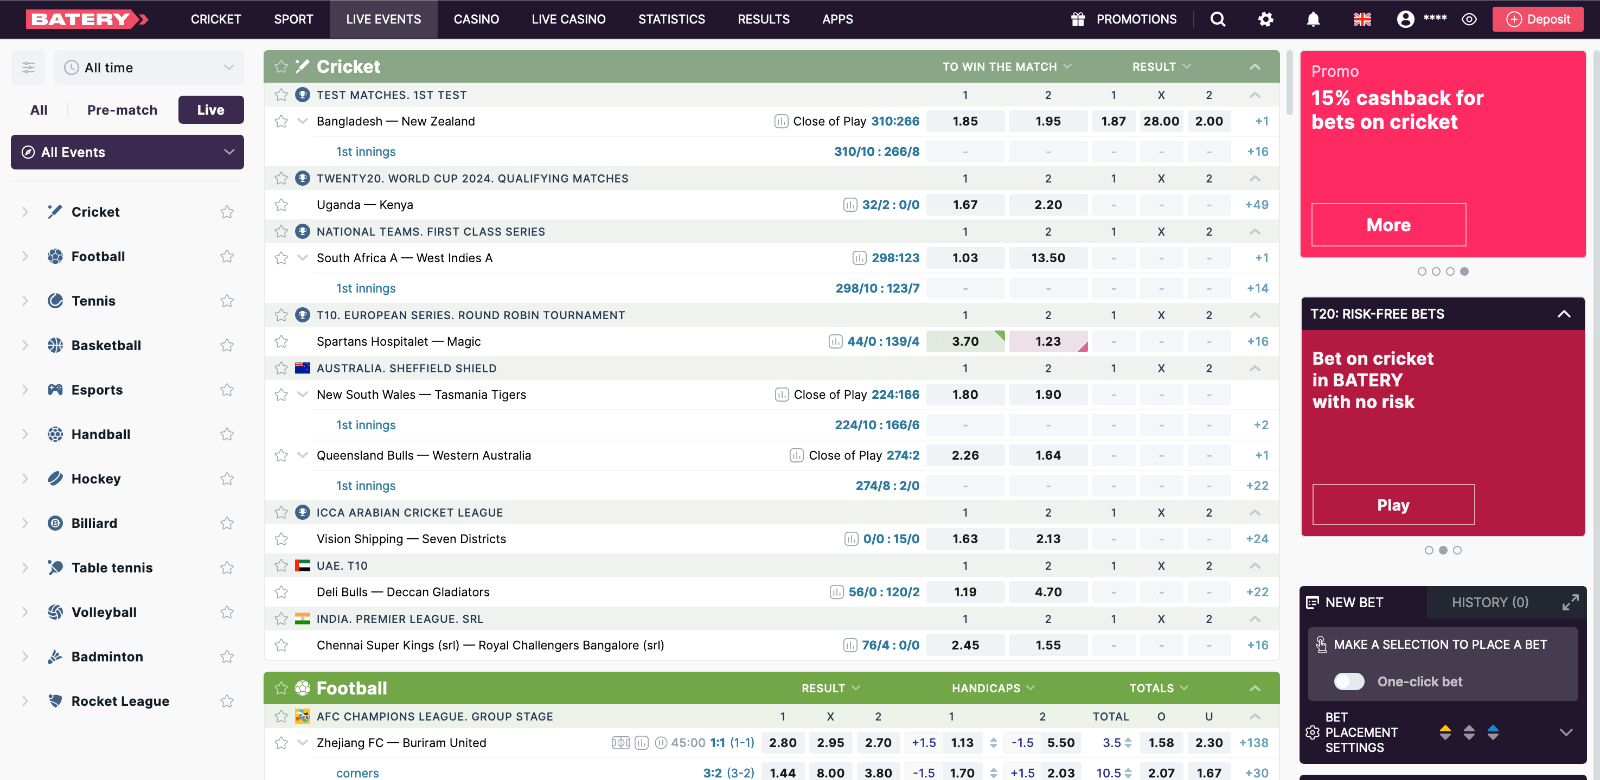Image resolution: width=1600 pixels, height=780 pixels.
Task: Click the Esports gamepad icon in sidebar
Action: [55, 390]
